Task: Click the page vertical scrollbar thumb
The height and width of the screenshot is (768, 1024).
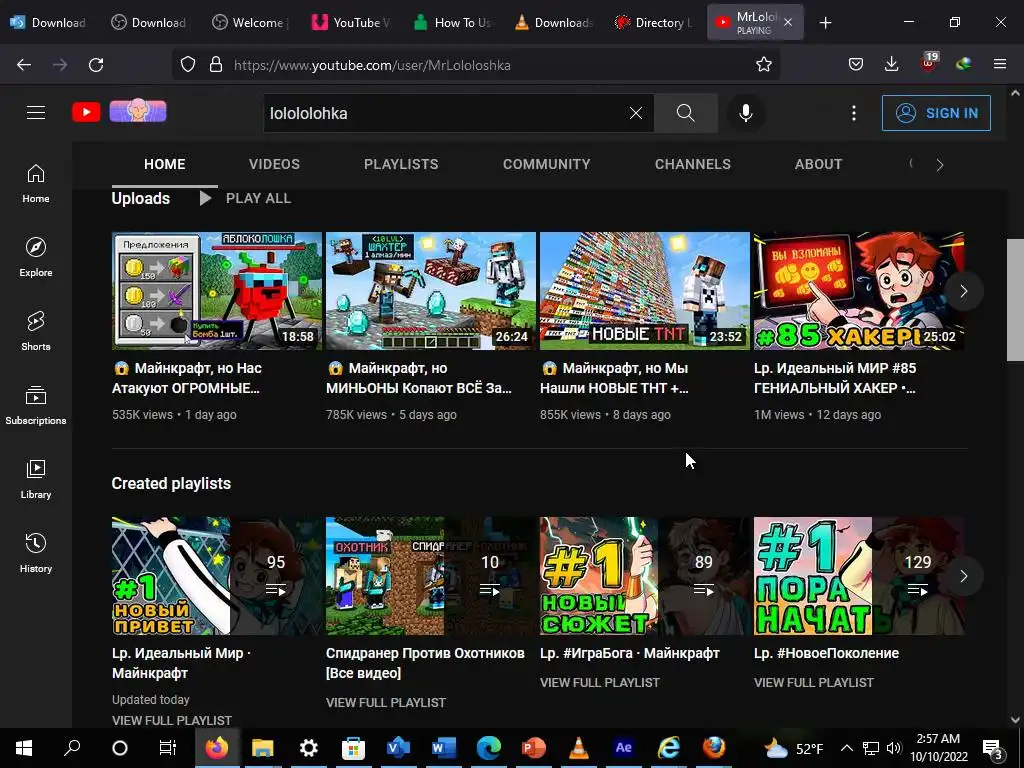Action: pyautogui.click(x=1015, y=300)
